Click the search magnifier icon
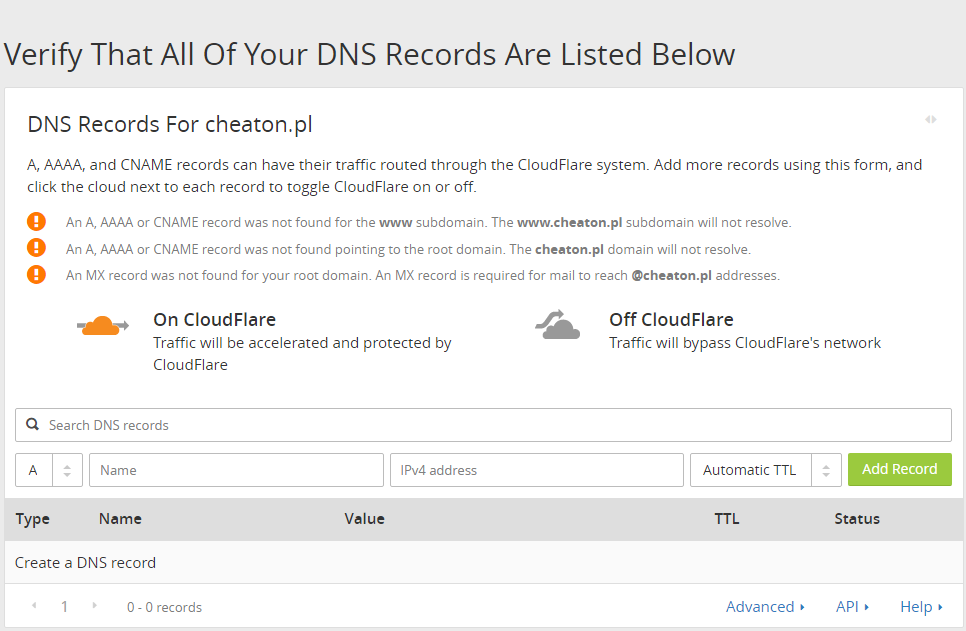 [x=33, y=425]
